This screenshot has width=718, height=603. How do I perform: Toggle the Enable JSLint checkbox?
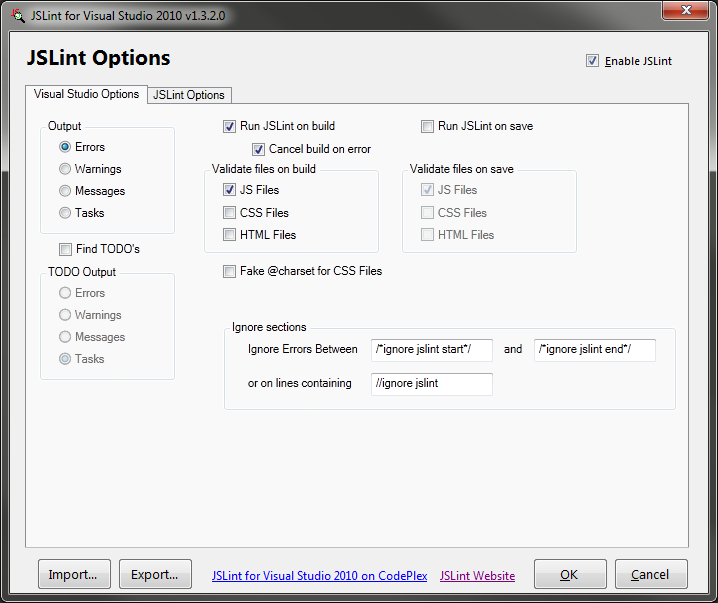click(593, 61)
